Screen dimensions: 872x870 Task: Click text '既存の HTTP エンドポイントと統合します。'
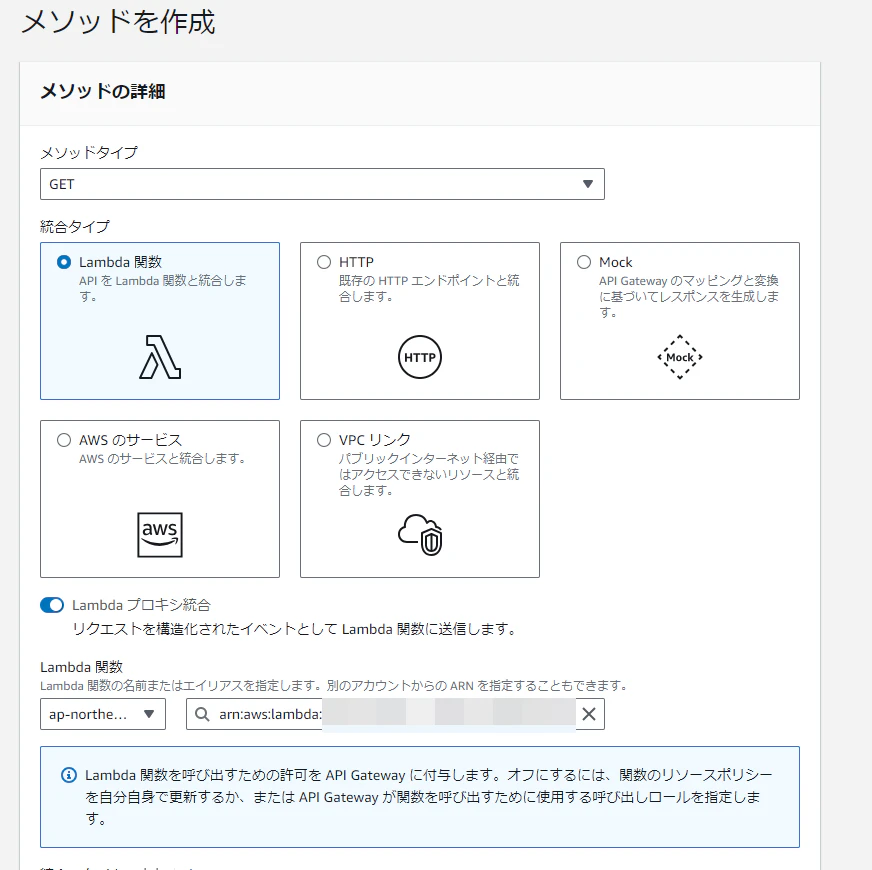429,288
